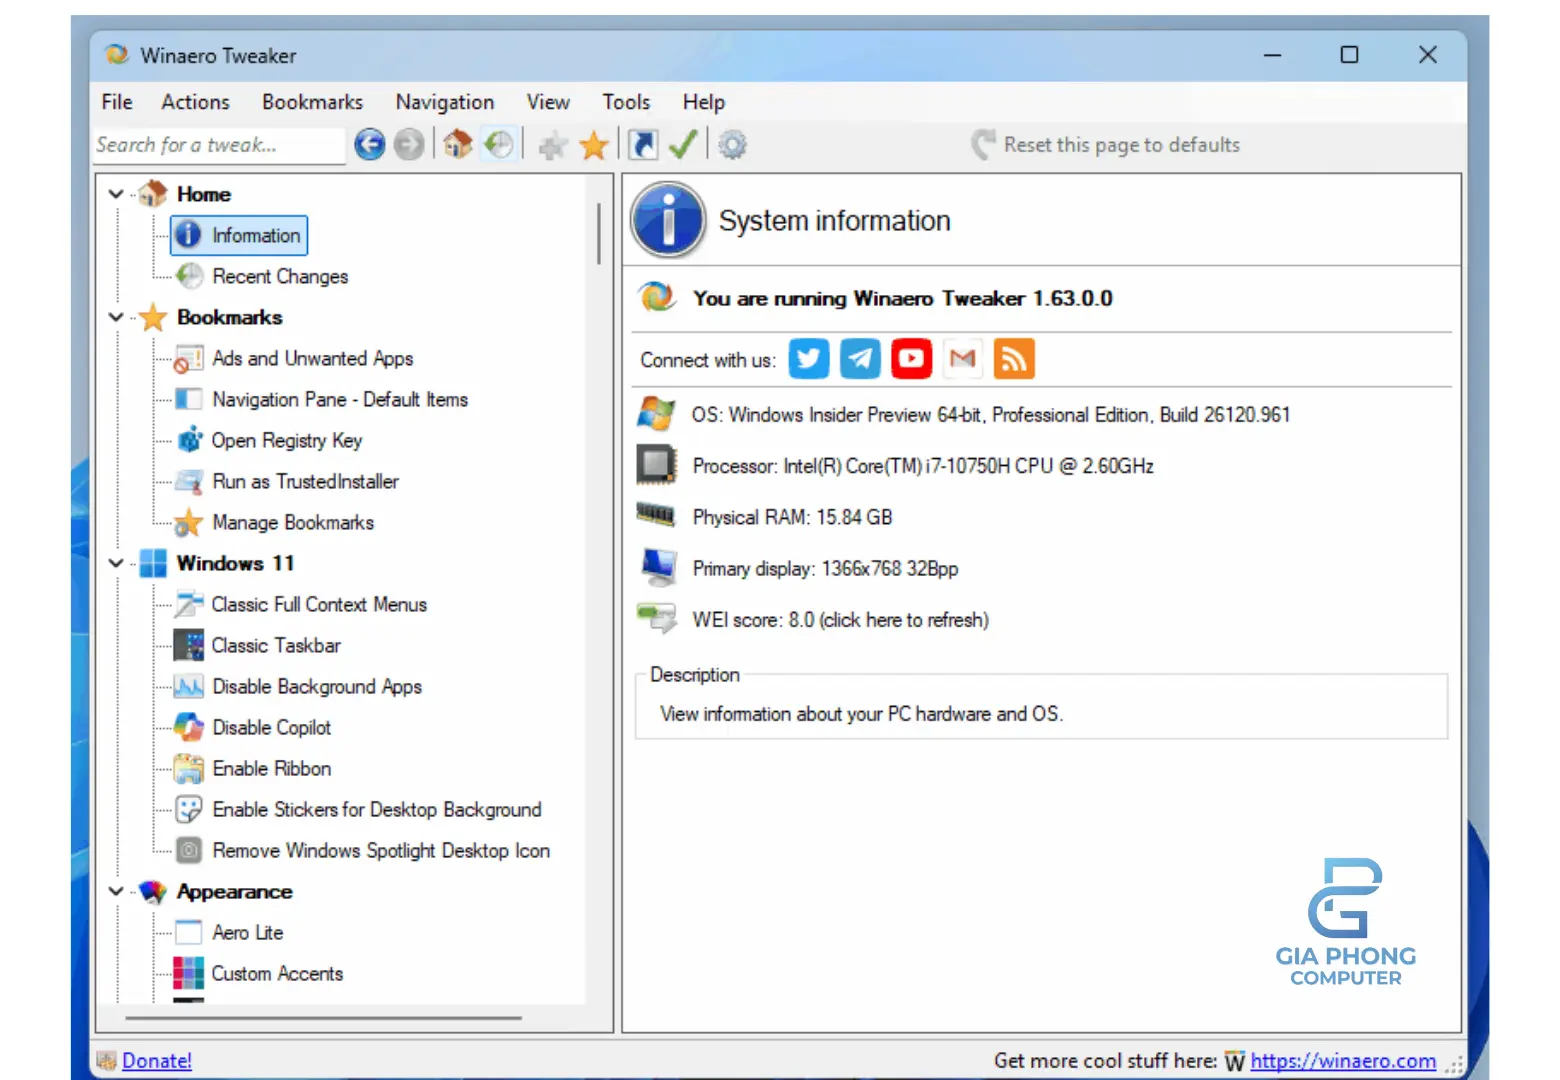
Task: Collapse the Appearance tree section
Action: tap(115, 891)
